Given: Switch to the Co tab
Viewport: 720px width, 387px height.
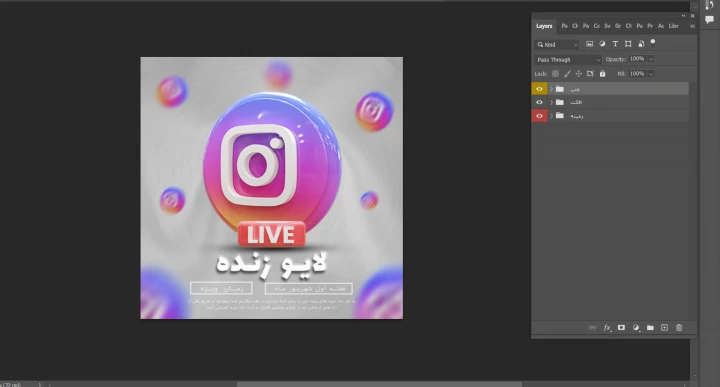Looking at the screenshot, I should click(x=596, y=26).
